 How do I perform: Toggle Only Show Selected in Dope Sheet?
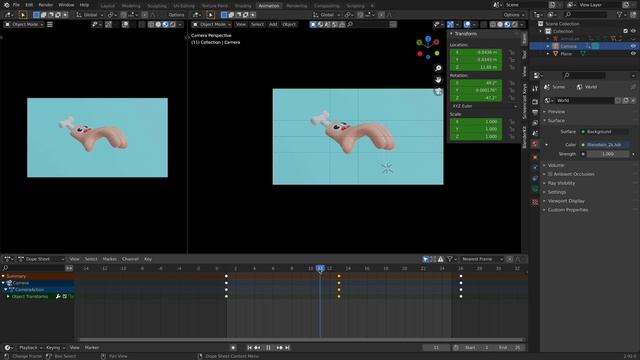click(425, 259)
